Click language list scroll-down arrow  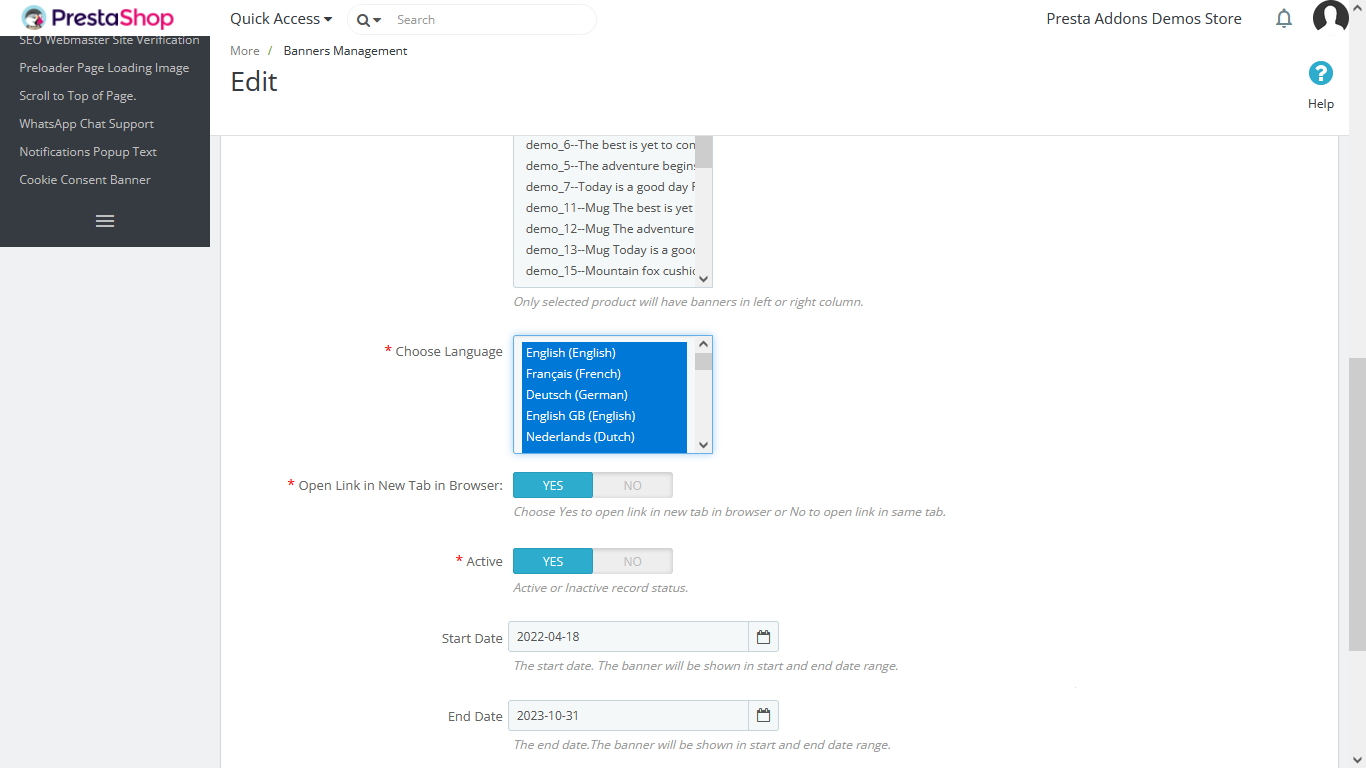[703, 445]
